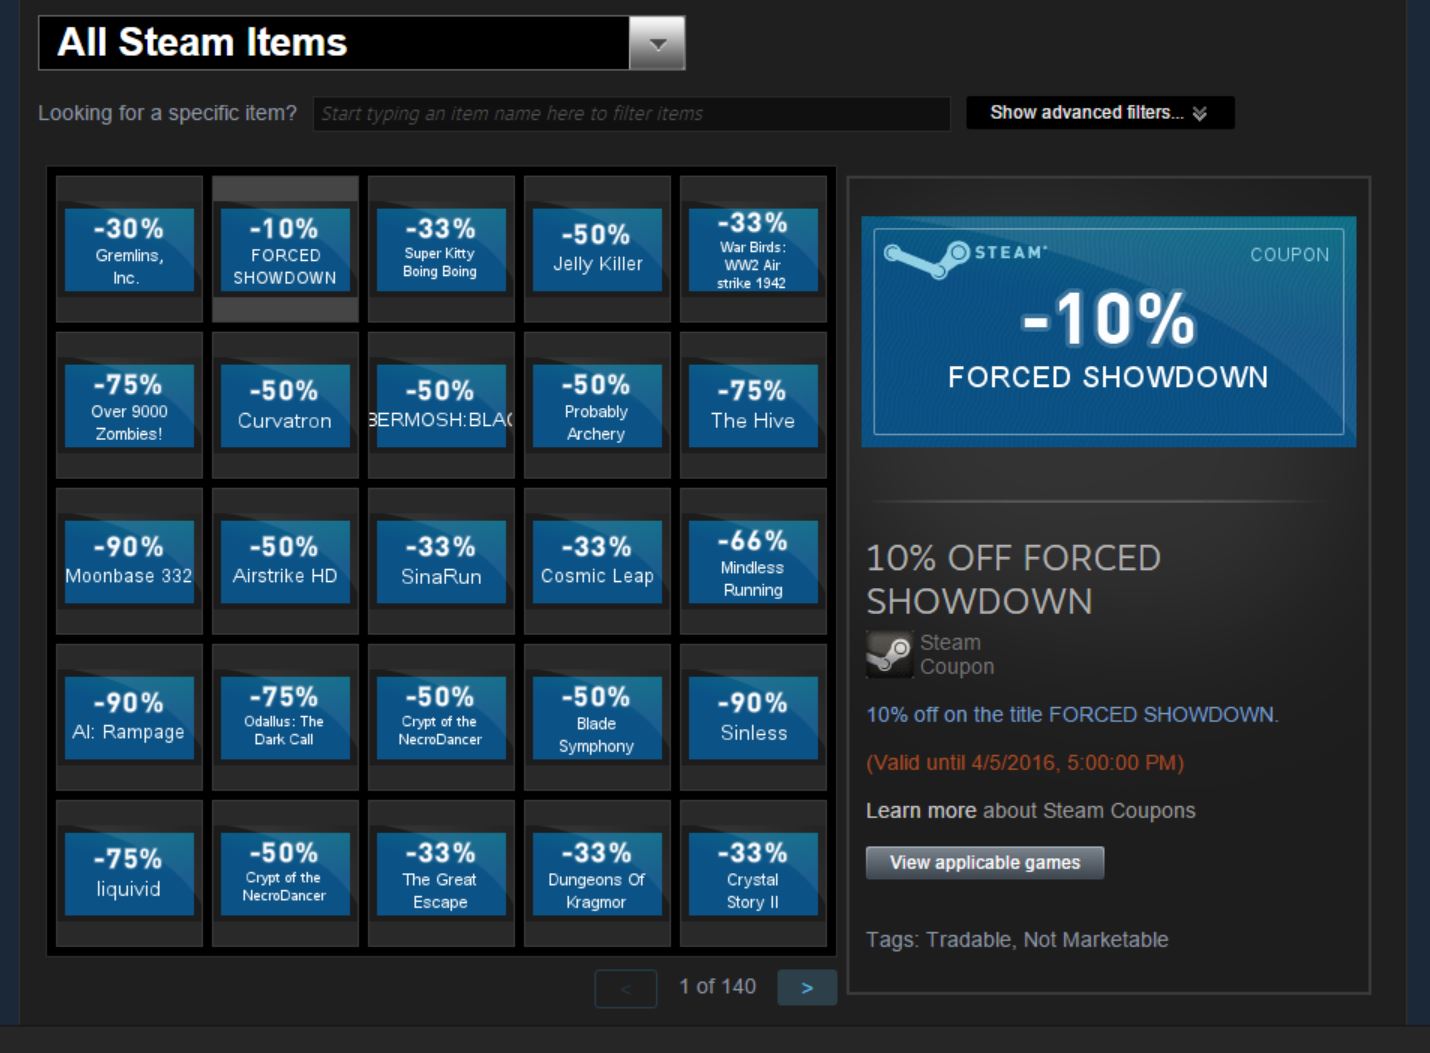Click the Curvatron -50% coupon
Image resolution: width=1430 pixels, height=1053 pixels.
coord(285,406)
